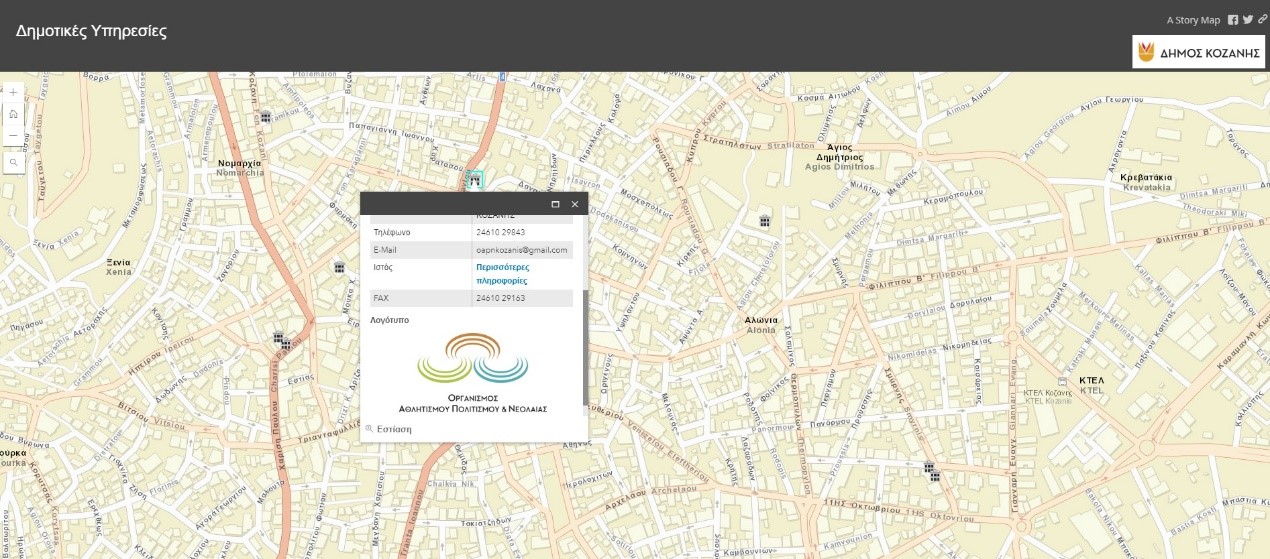The width and height of the screenshot is (1270, 559).
Task: Zoom in on the map
Action: point(13,92)
